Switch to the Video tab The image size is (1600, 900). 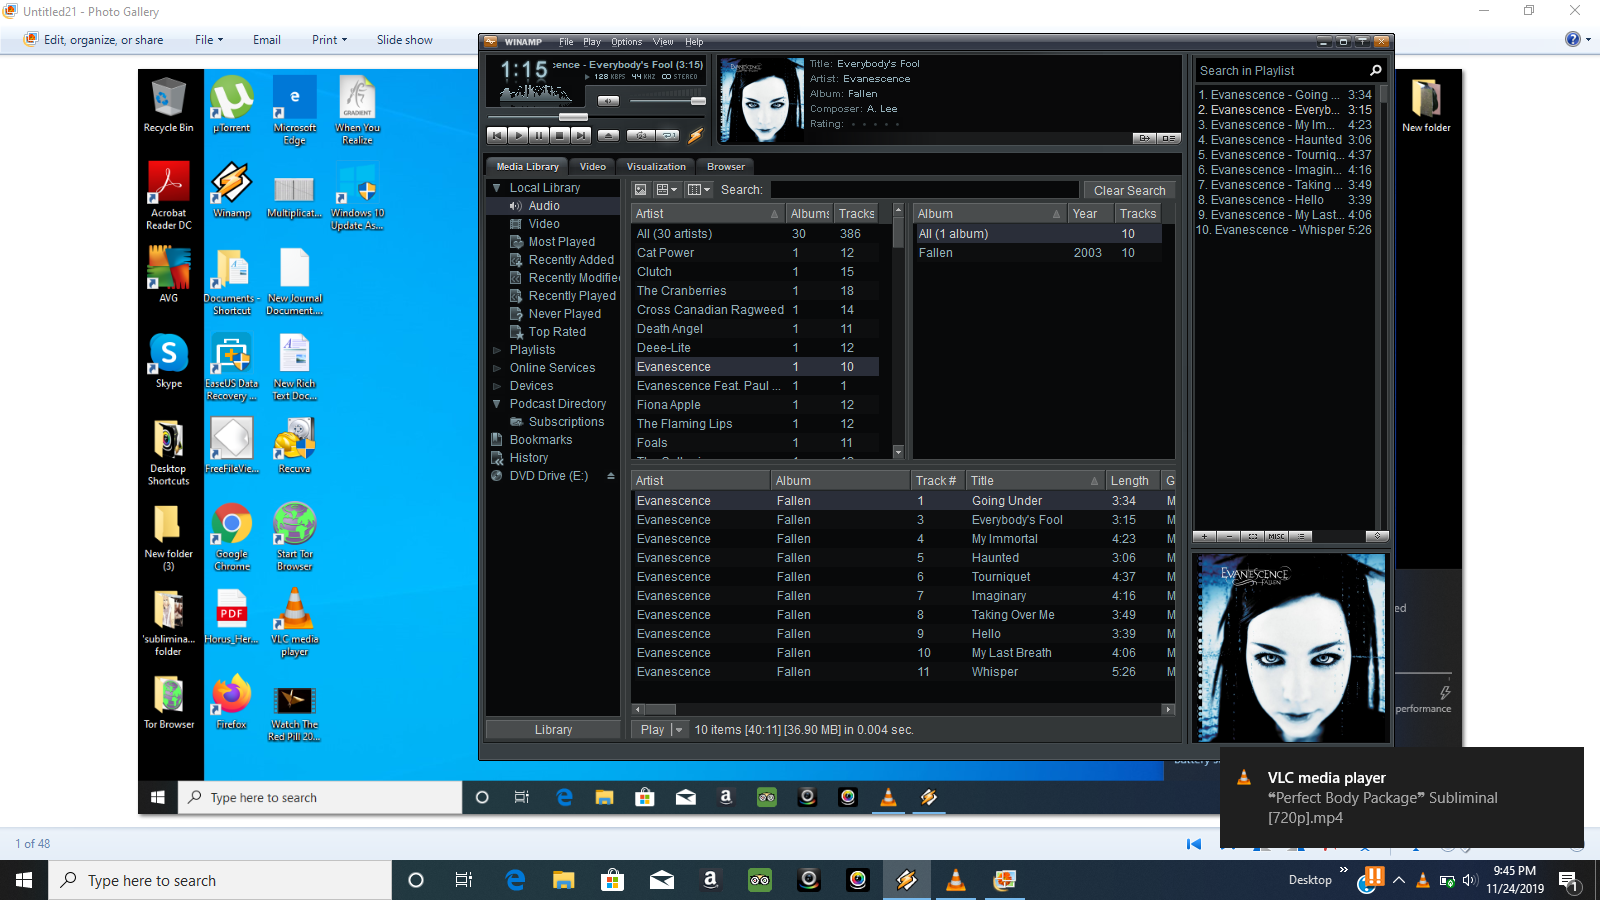[x=593, y=167]
